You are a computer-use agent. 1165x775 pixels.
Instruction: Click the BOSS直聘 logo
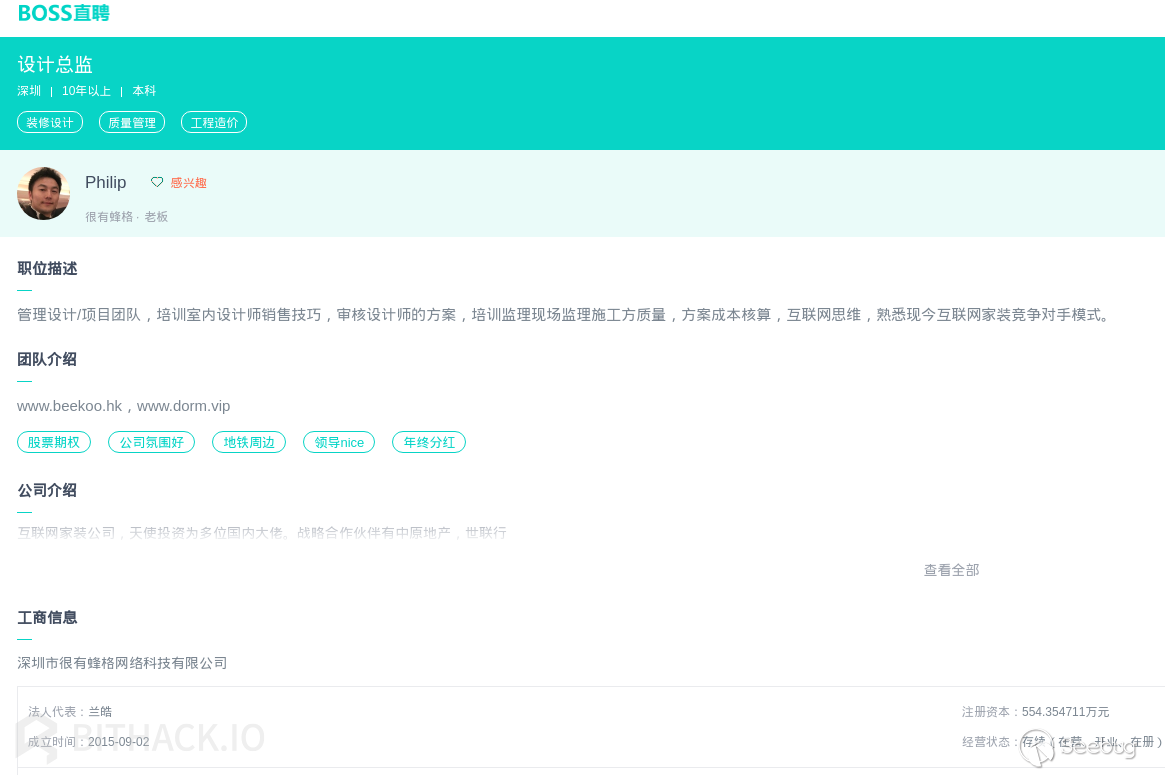pyautogui.click(x=63, y=13)
